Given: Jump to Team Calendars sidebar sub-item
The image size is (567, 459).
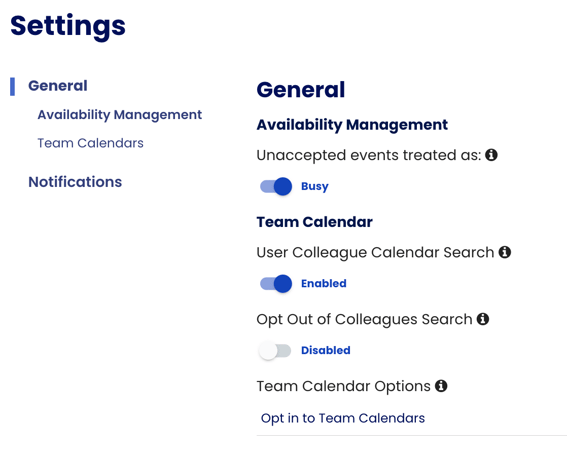Looking at the screenshot, I should coord(90,143).
